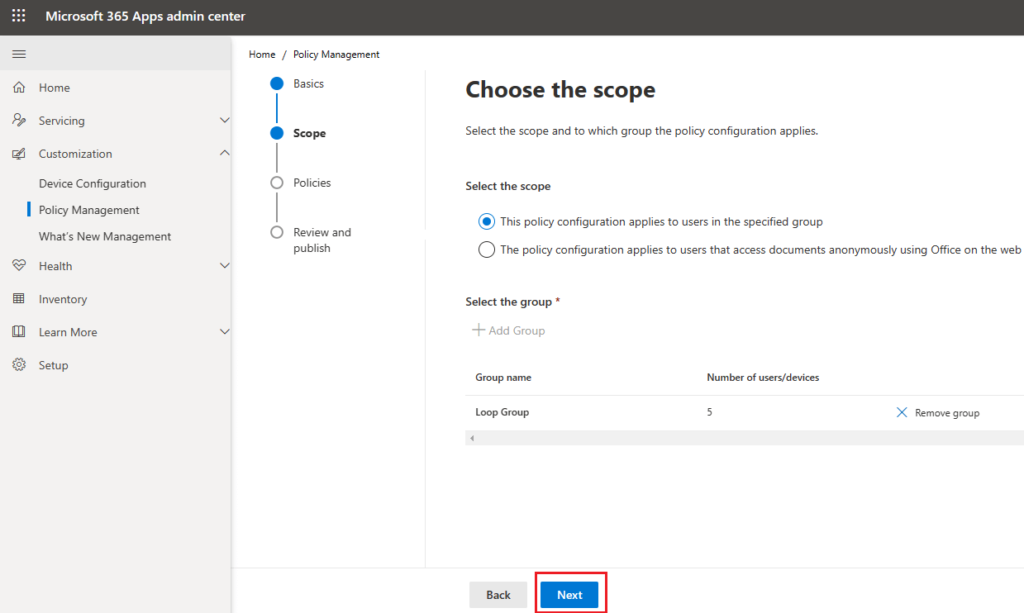Click the Inventory table icon
This screenshot has width=1024, height=613.
19,298
